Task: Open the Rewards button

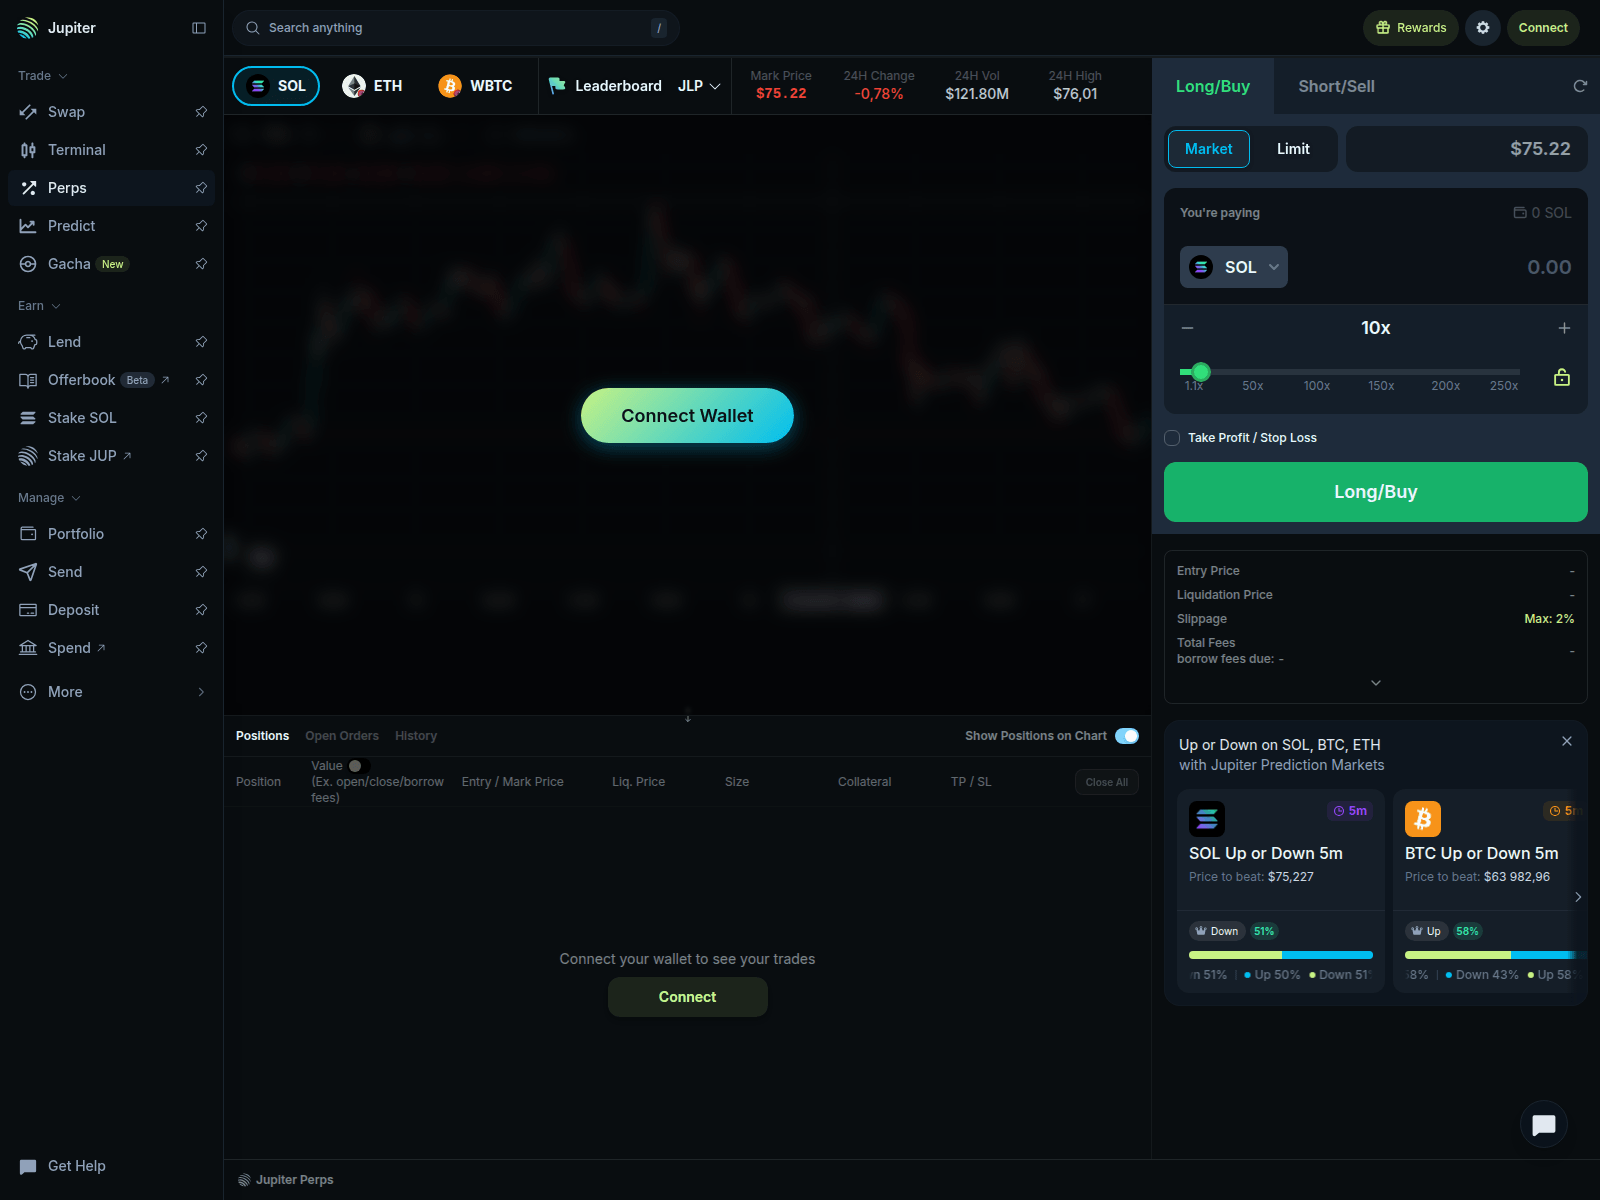Action: tap(1411, 28)
